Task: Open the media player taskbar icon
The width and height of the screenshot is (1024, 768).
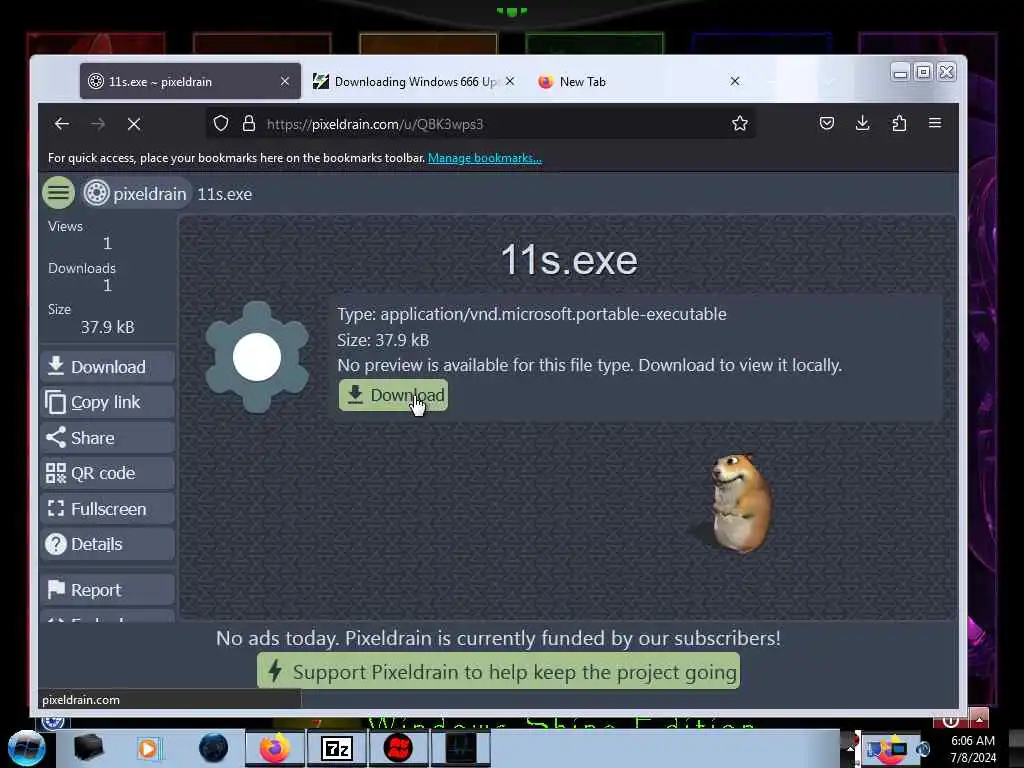Action: pyautogui.click(x=148, y=748)
